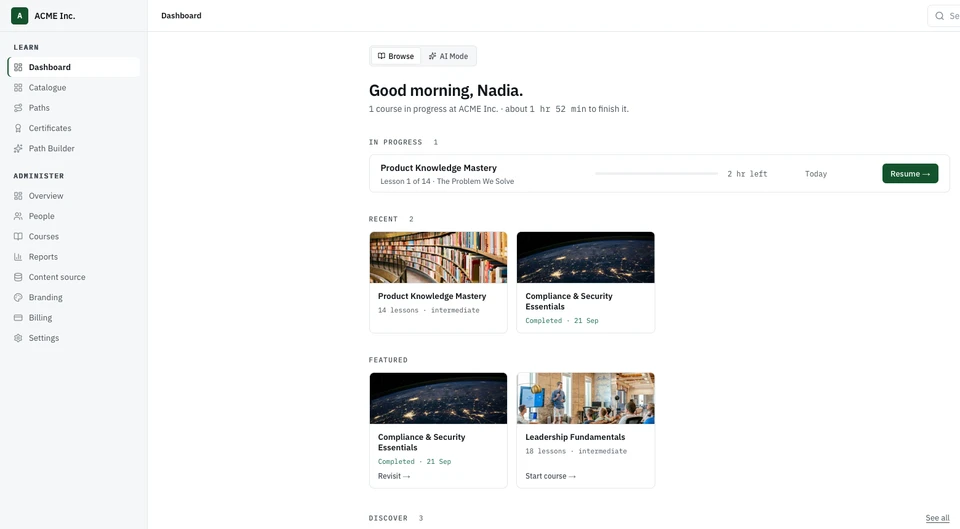Go to Paths section
The width and height of the screenshot is (960, 529).
tap(73, 108)
